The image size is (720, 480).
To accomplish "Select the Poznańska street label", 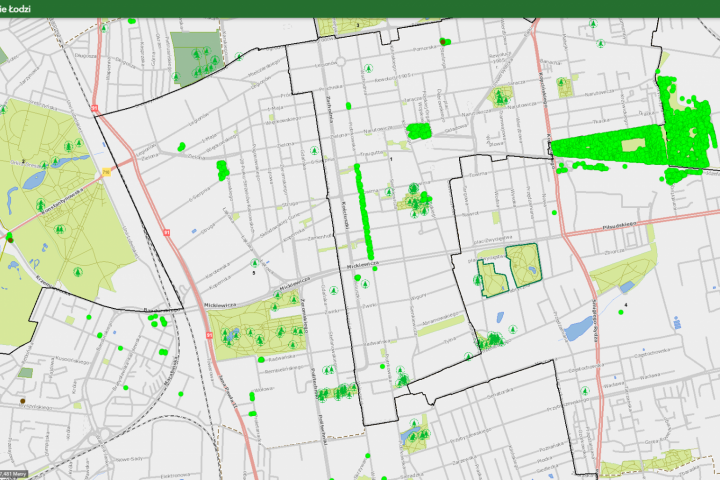I will pyautogui.click(x=550, y=446).
